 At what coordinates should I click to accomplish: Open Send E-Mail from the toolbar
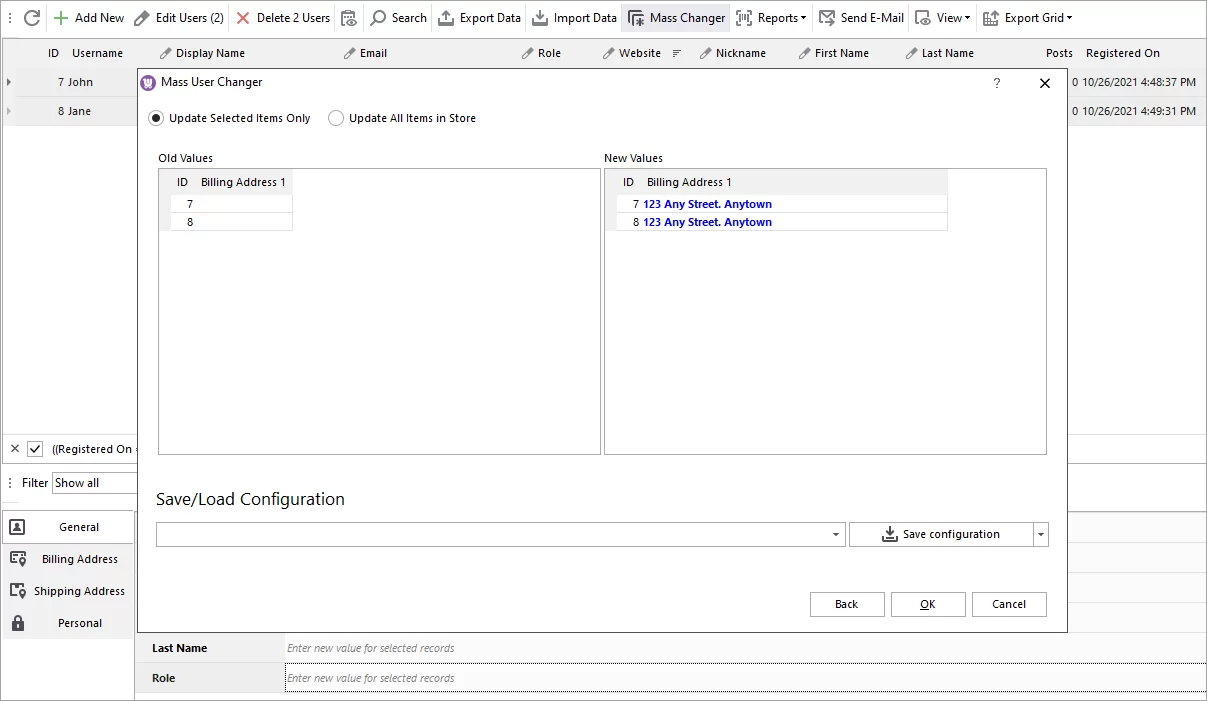pyautogui.click(x=861, y=17)
